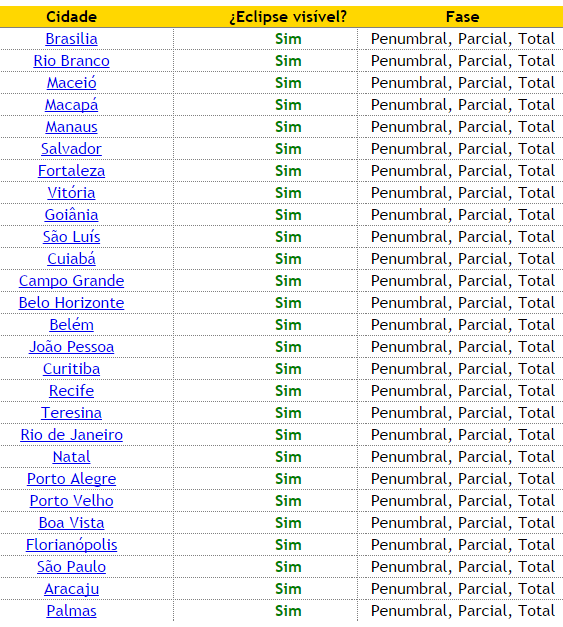Select the Belo Horizonte link
The width and height of the screenshot is (563, 627).
coord(71,303)
